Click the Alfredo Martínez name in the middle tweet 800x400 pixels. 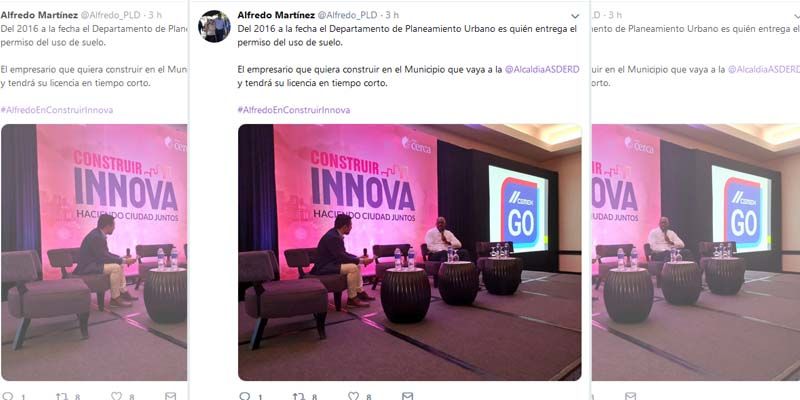[276, 15]
